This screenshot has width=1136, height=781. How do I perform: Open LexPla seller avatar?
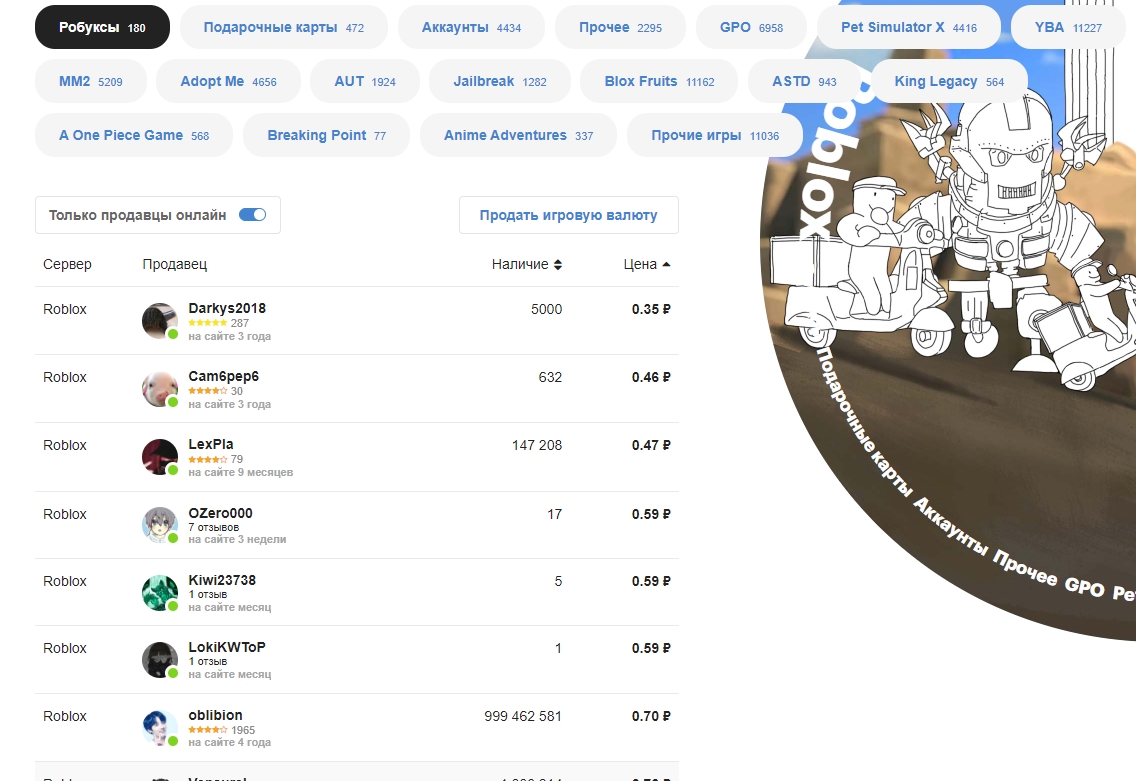click(160, 457)
